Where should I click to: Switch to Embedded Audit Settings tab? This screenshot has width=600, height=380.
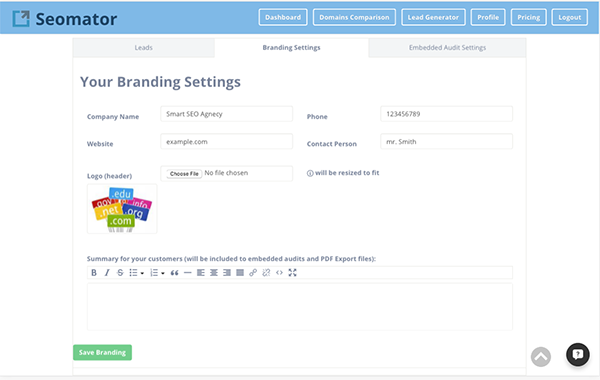tap(447, 47)
